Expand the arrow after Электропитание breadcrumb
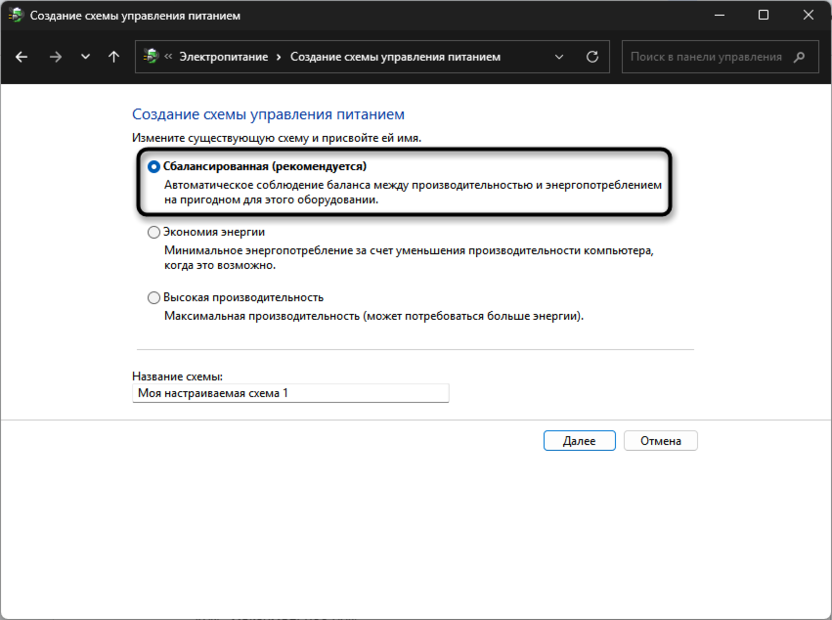 pyautogui.click(x=279, y=57)
